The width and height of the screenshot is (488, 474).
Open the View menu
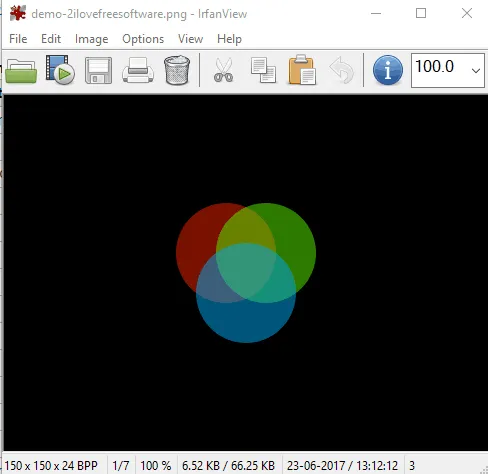coord(190,39)
